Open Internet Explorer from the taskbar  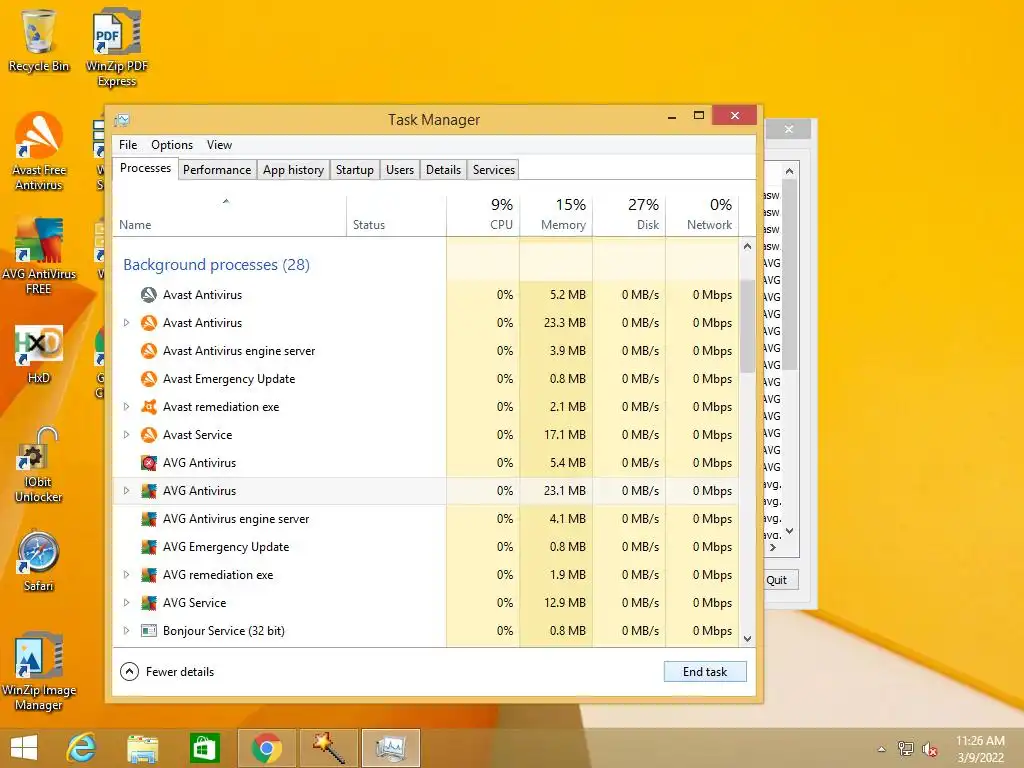click(82, 748)
